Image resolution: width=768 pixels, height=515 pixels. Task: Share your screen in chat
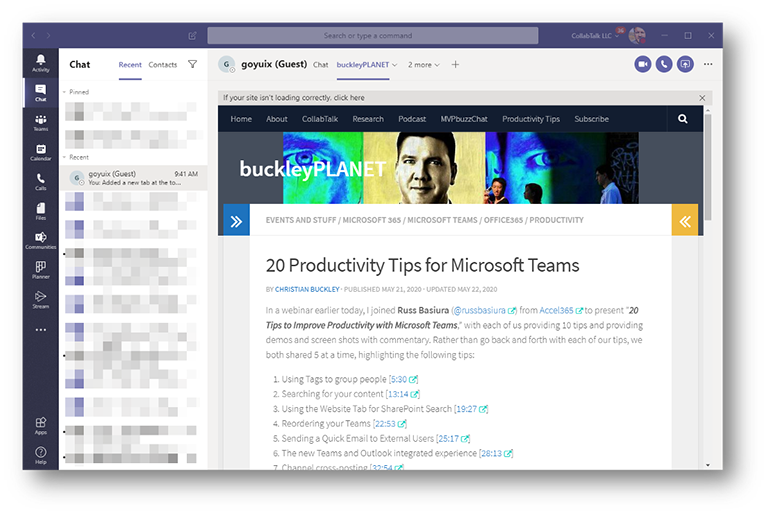[685, 64]
